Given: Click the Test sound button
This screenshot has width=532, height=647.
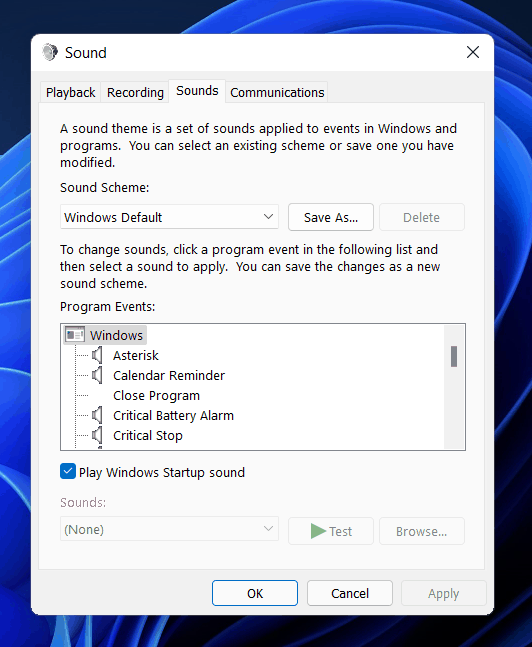Looking at the screenshot, I should click(331, 531).
